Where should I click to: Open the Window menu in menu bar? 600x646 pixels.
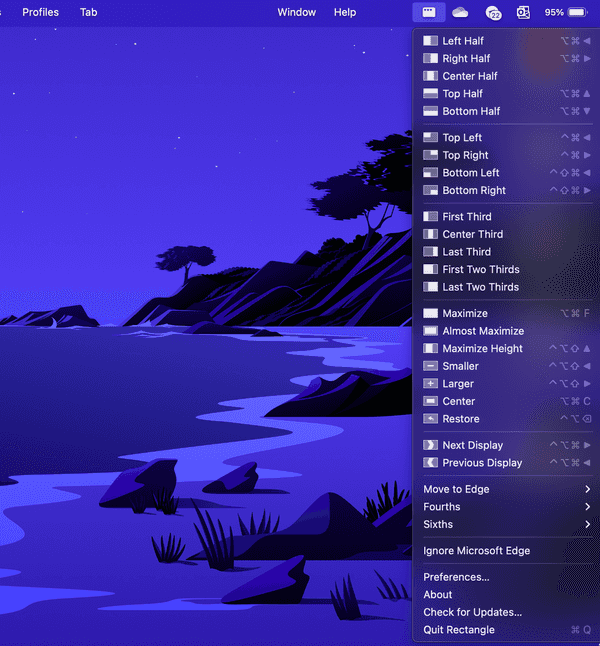point(297,12)
